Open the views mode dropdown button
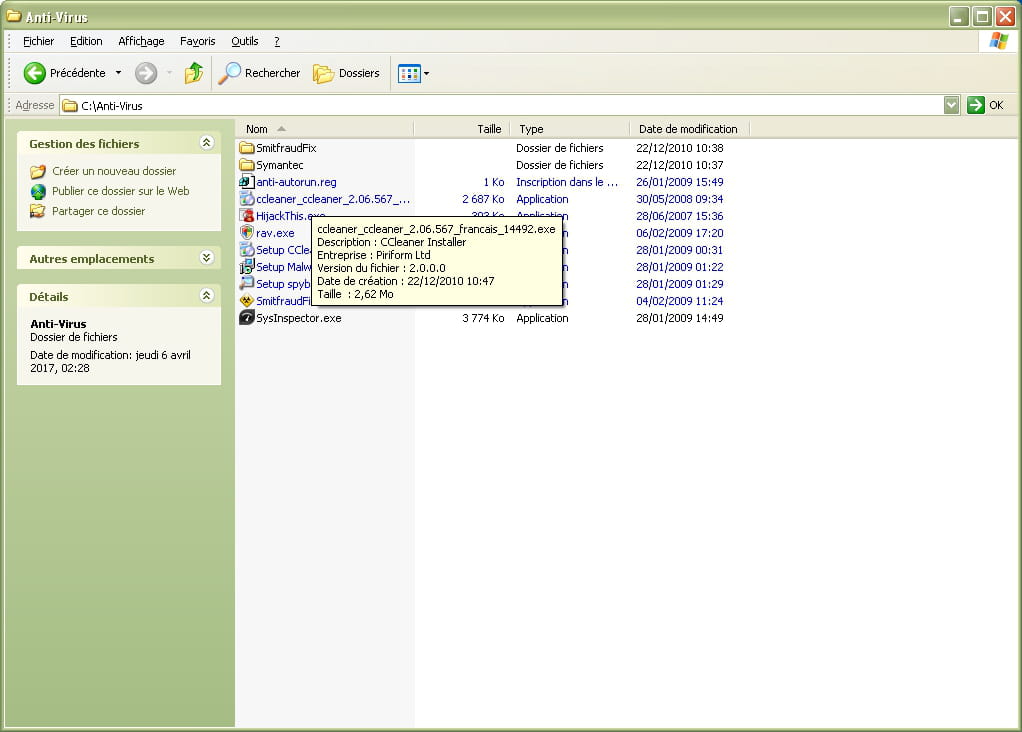1022x732 pixels. [413, 73]
